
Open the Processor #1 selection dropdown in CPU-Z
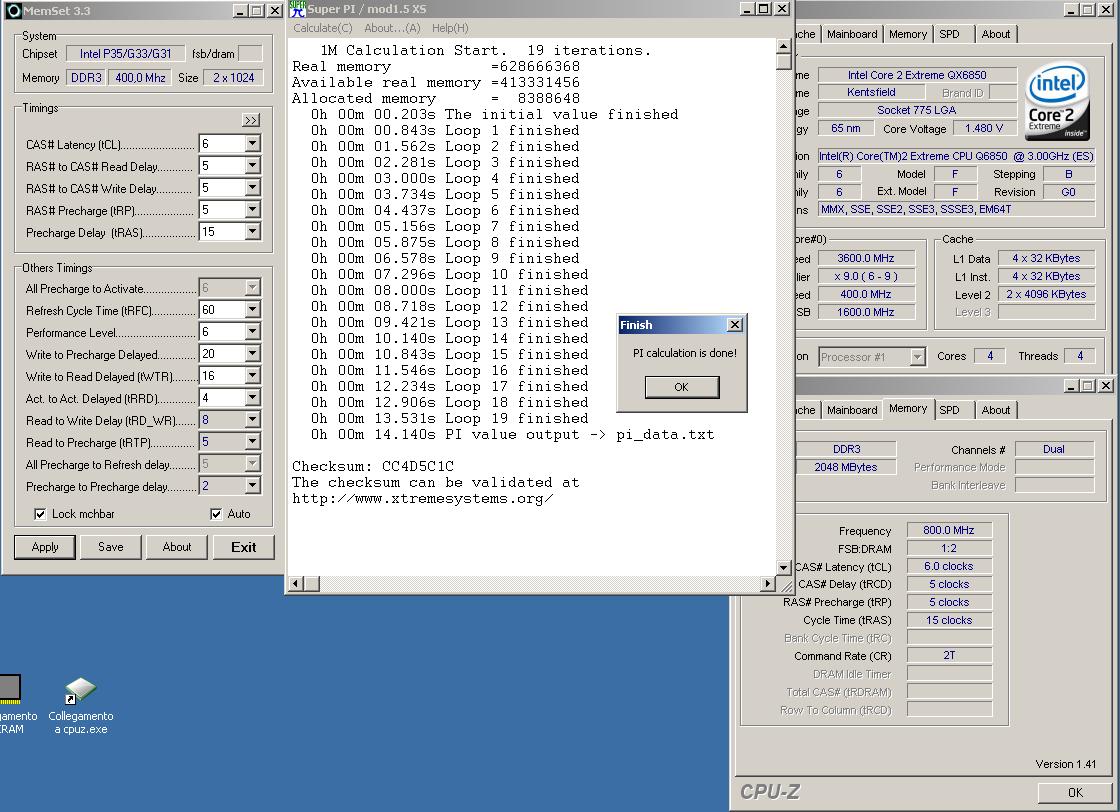(x=918, y=356)
